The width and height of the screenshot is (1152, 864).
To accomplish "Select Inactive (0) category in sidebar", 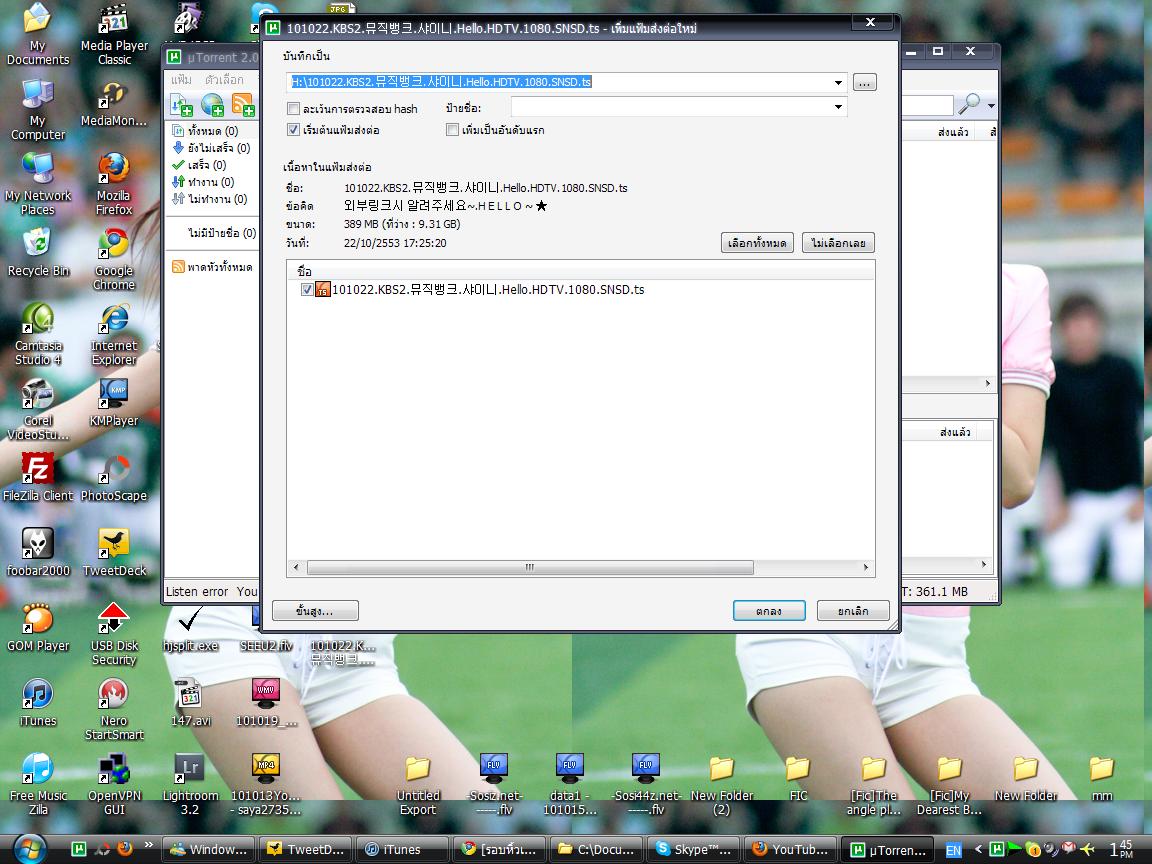I will 212,198.
